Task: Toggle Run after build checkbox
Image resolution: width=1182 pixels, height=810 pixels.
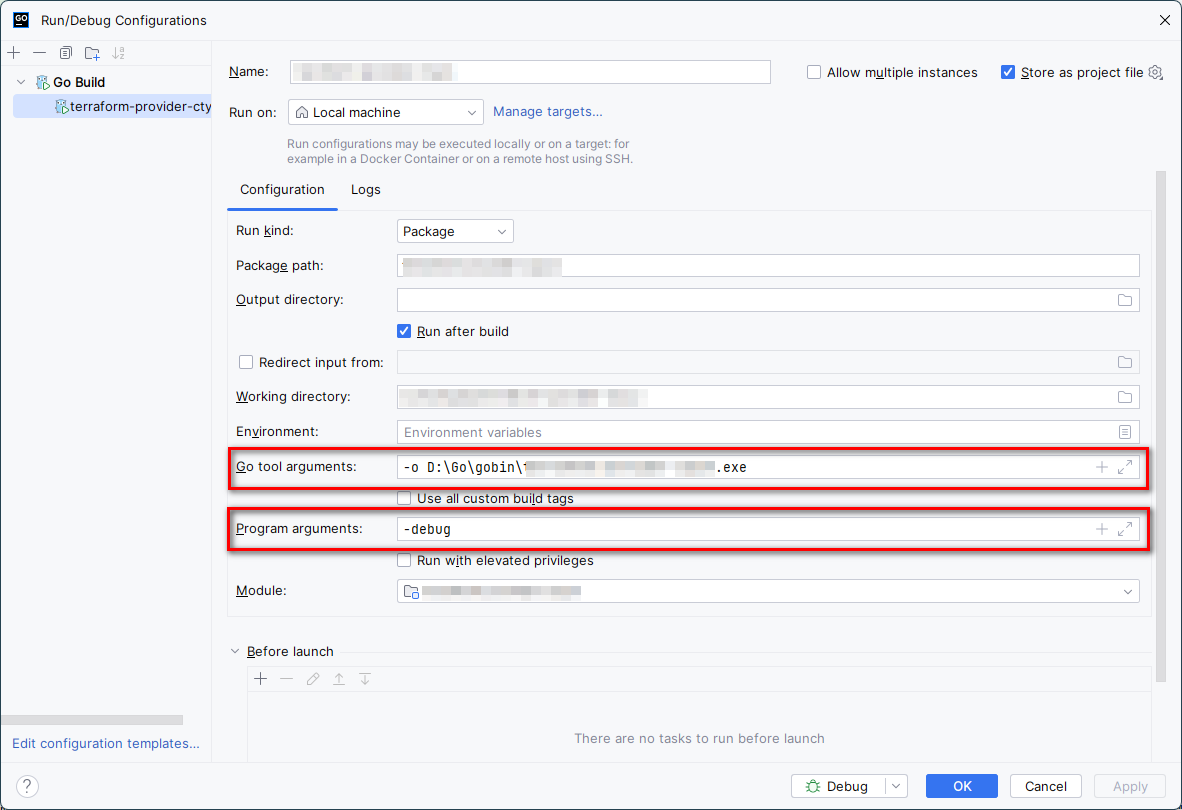Action: (x=404, y=331)
